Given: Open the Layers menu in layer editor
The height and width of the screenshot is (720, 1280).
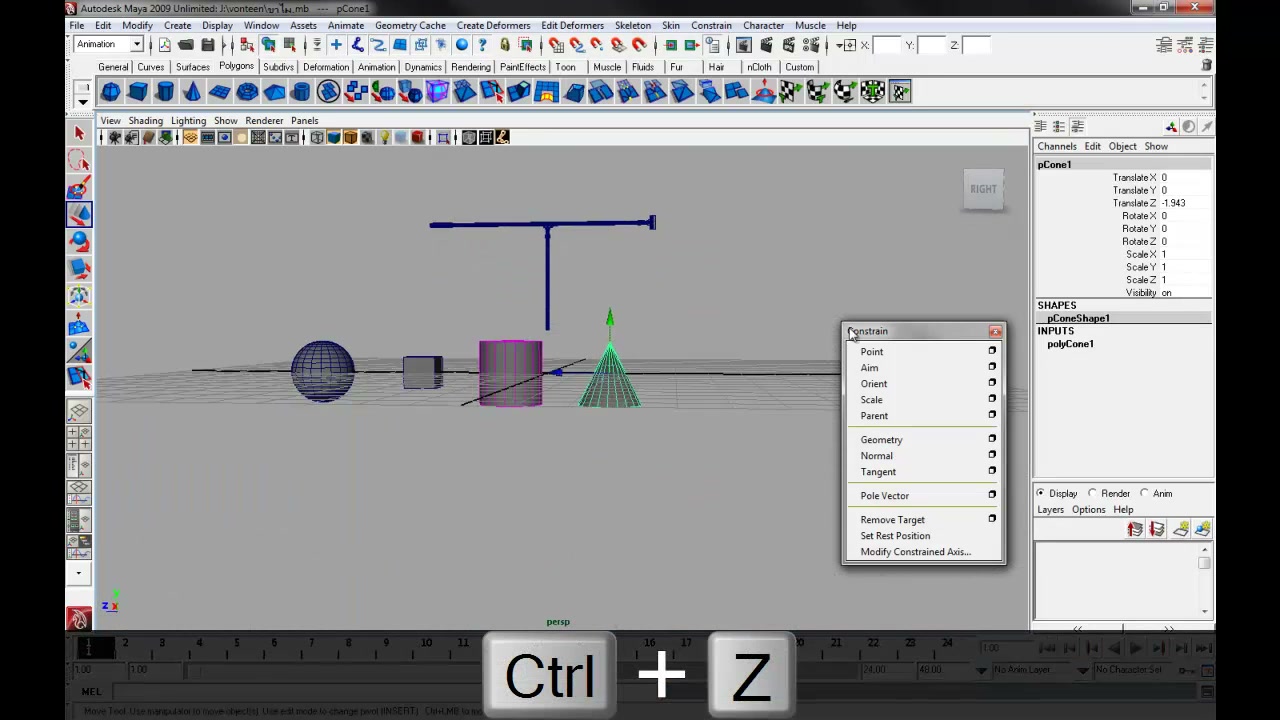Looking at the screenshot, I should [1050, 509].
